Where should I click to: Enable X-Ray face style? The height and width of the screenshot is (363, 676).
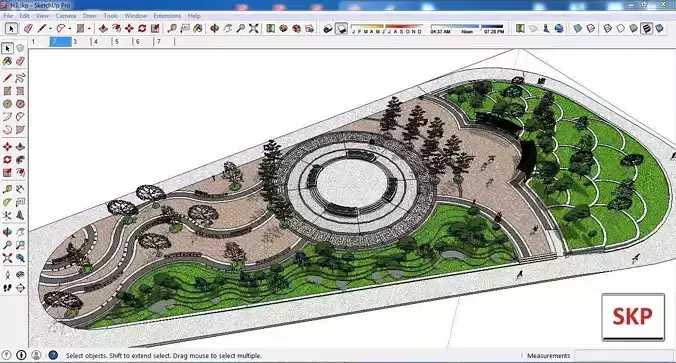point(578,28)
